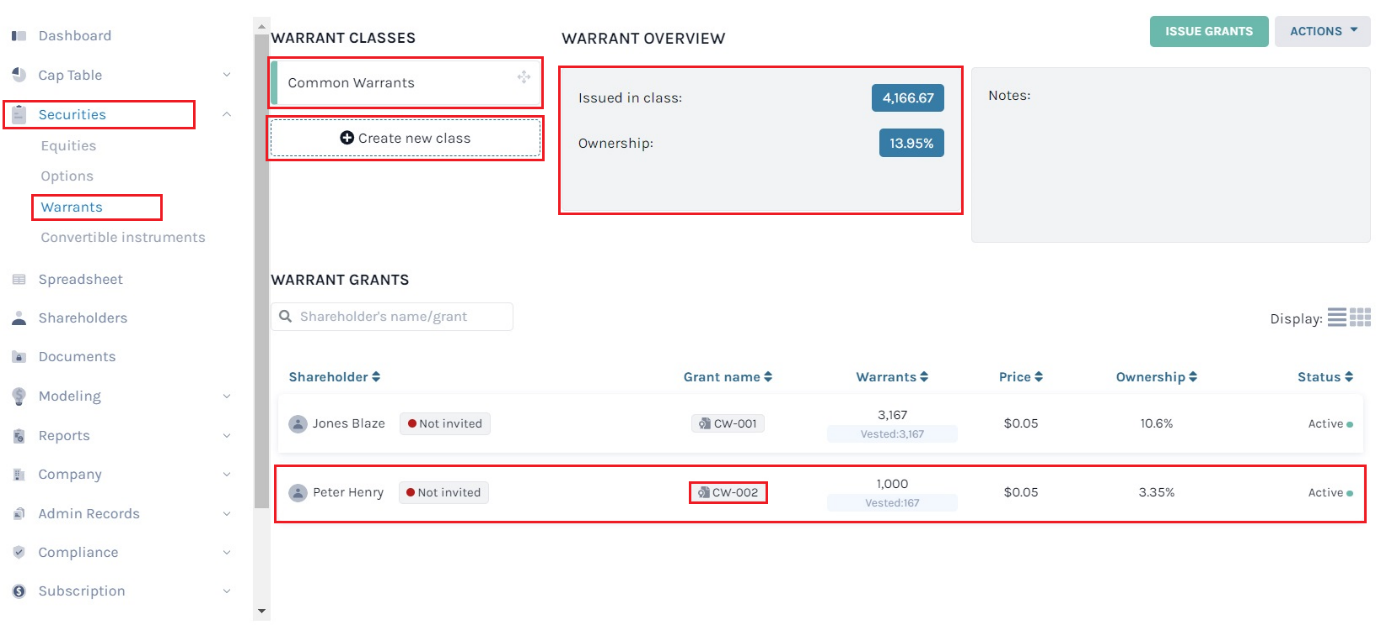Open the ACTIONS dropdown
Viewport: 1381px width, 630px height.
[x=1322, y=31]
